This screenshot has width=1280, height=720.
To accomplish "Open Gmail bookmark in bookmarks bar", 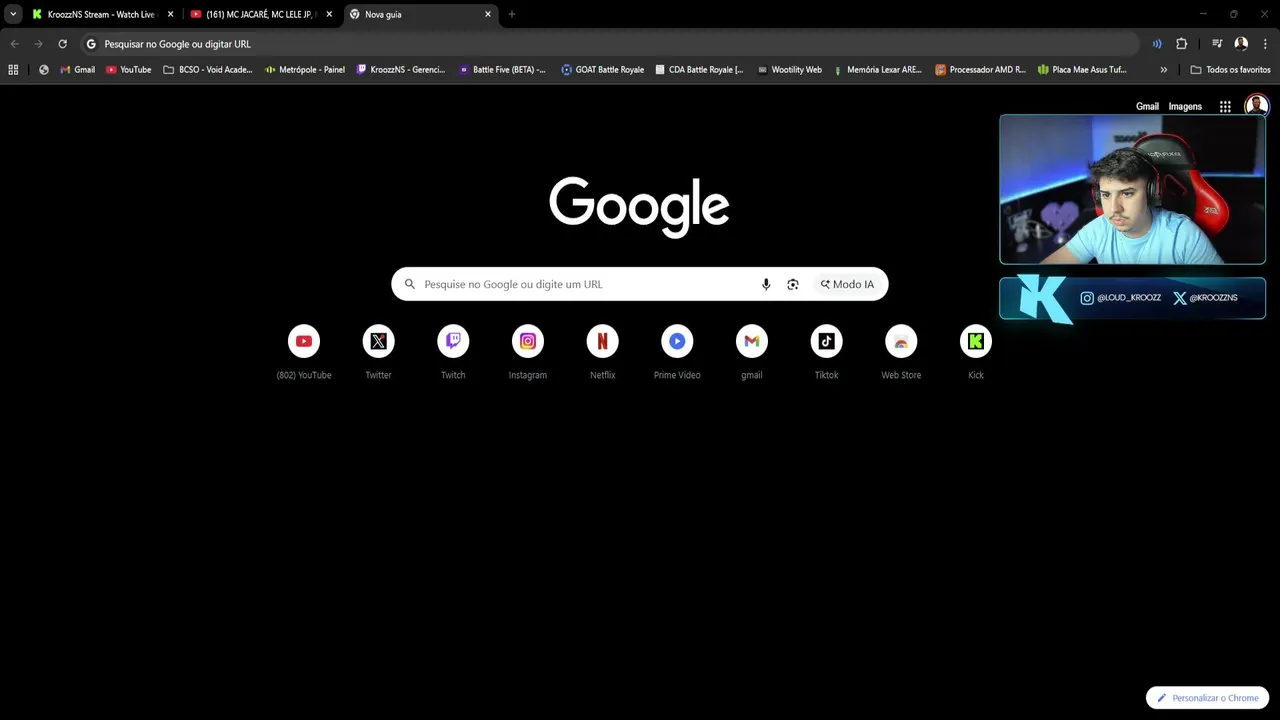I will coord(78,70).
